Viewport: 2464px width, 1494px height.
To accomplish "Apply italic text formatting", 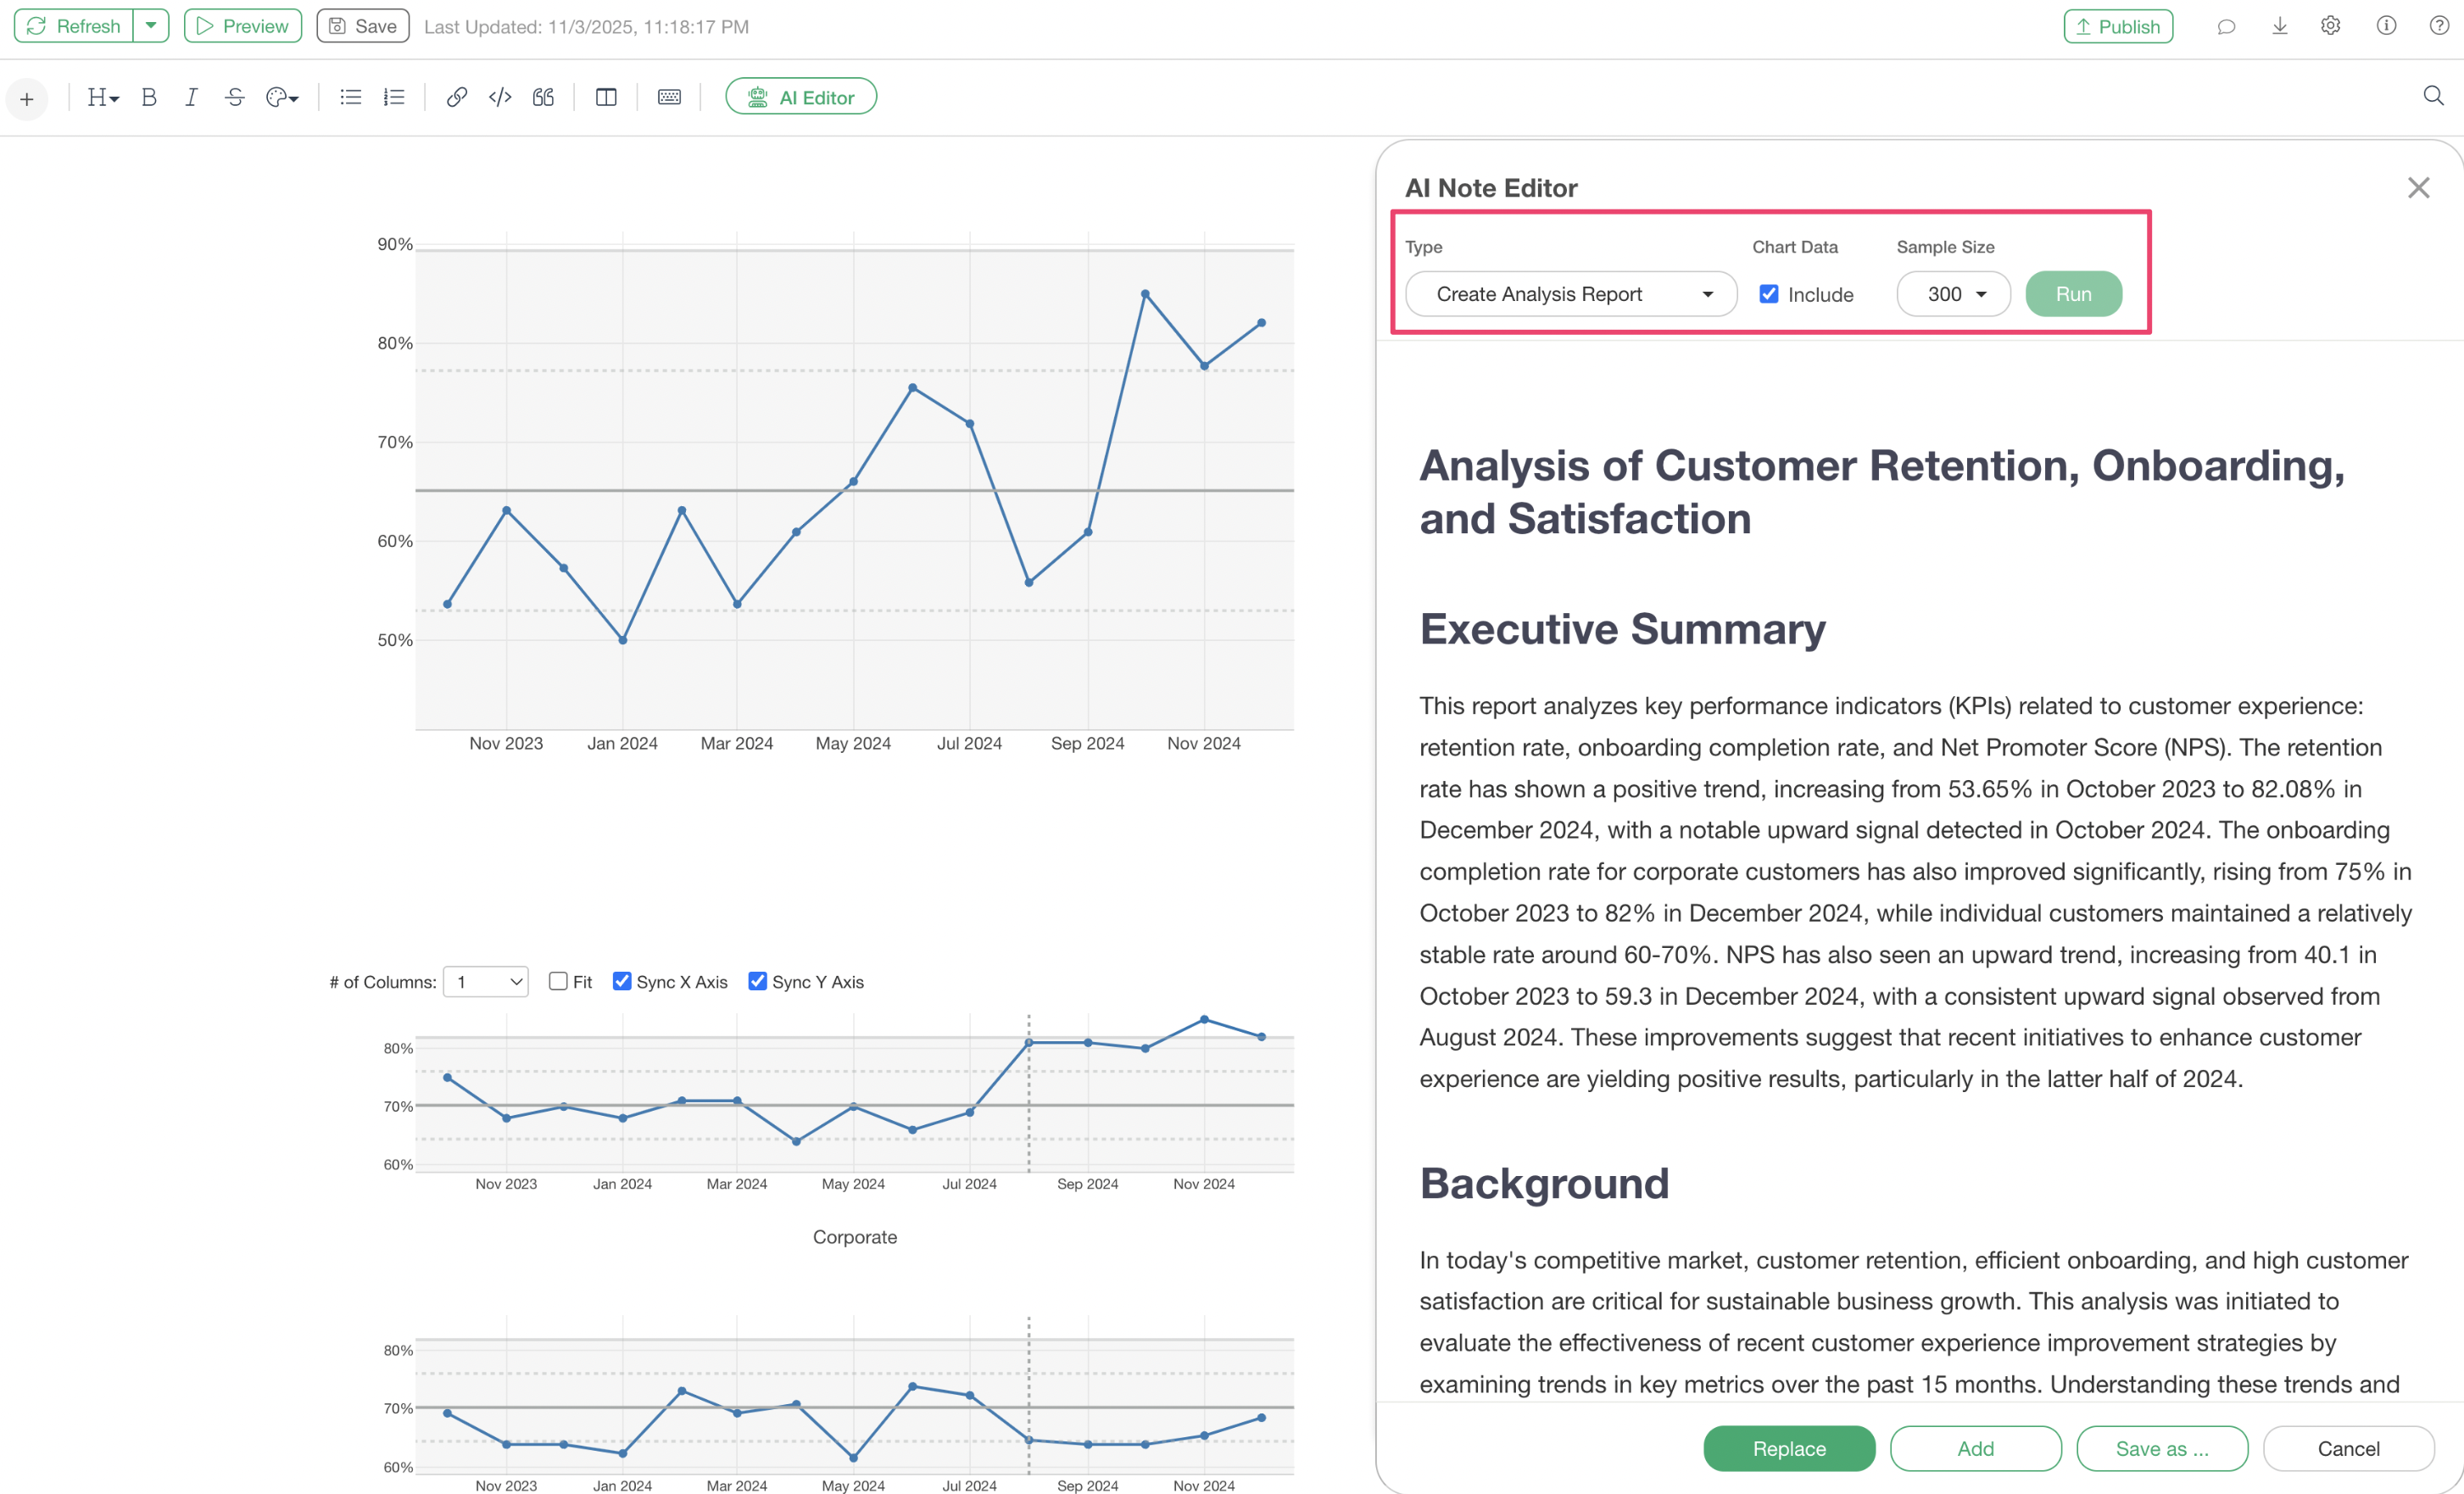I will point(191,97).
